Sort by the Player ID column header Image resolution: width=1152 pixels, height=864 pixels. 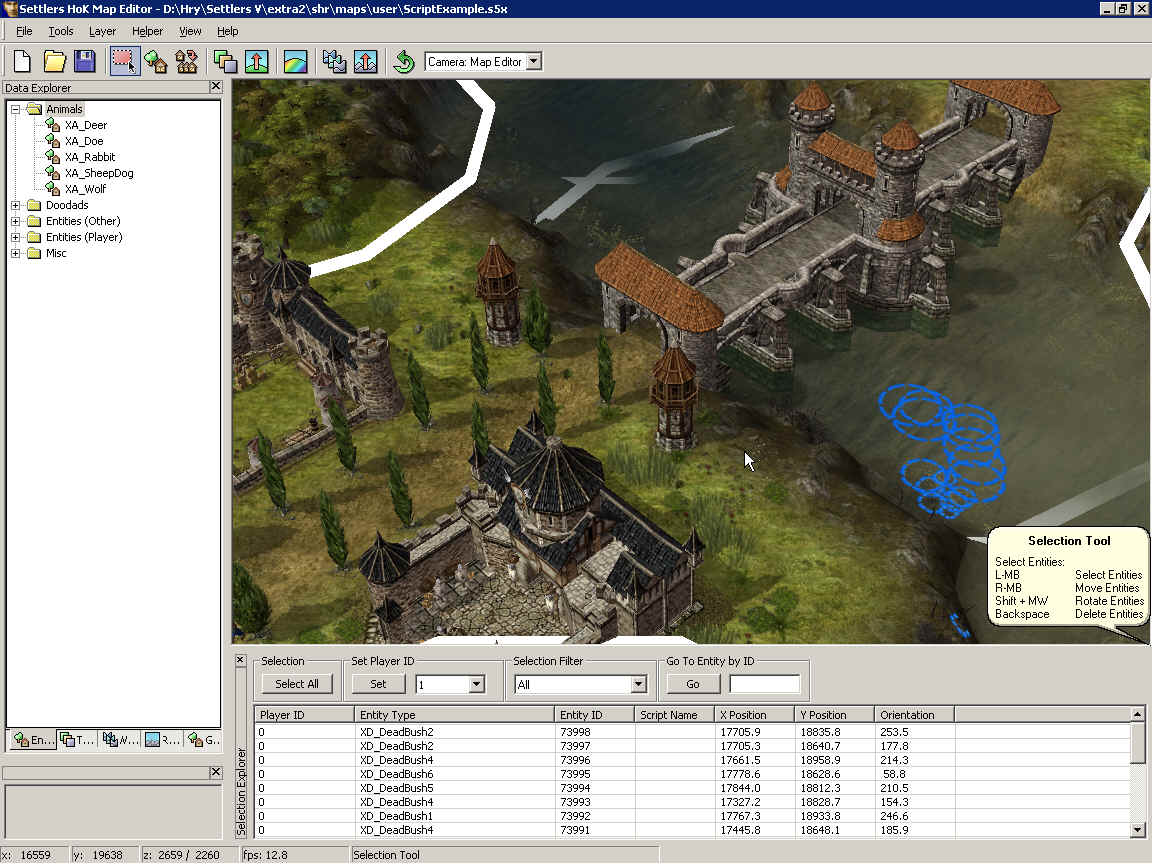pyautogui.click(x=304, y=715)
